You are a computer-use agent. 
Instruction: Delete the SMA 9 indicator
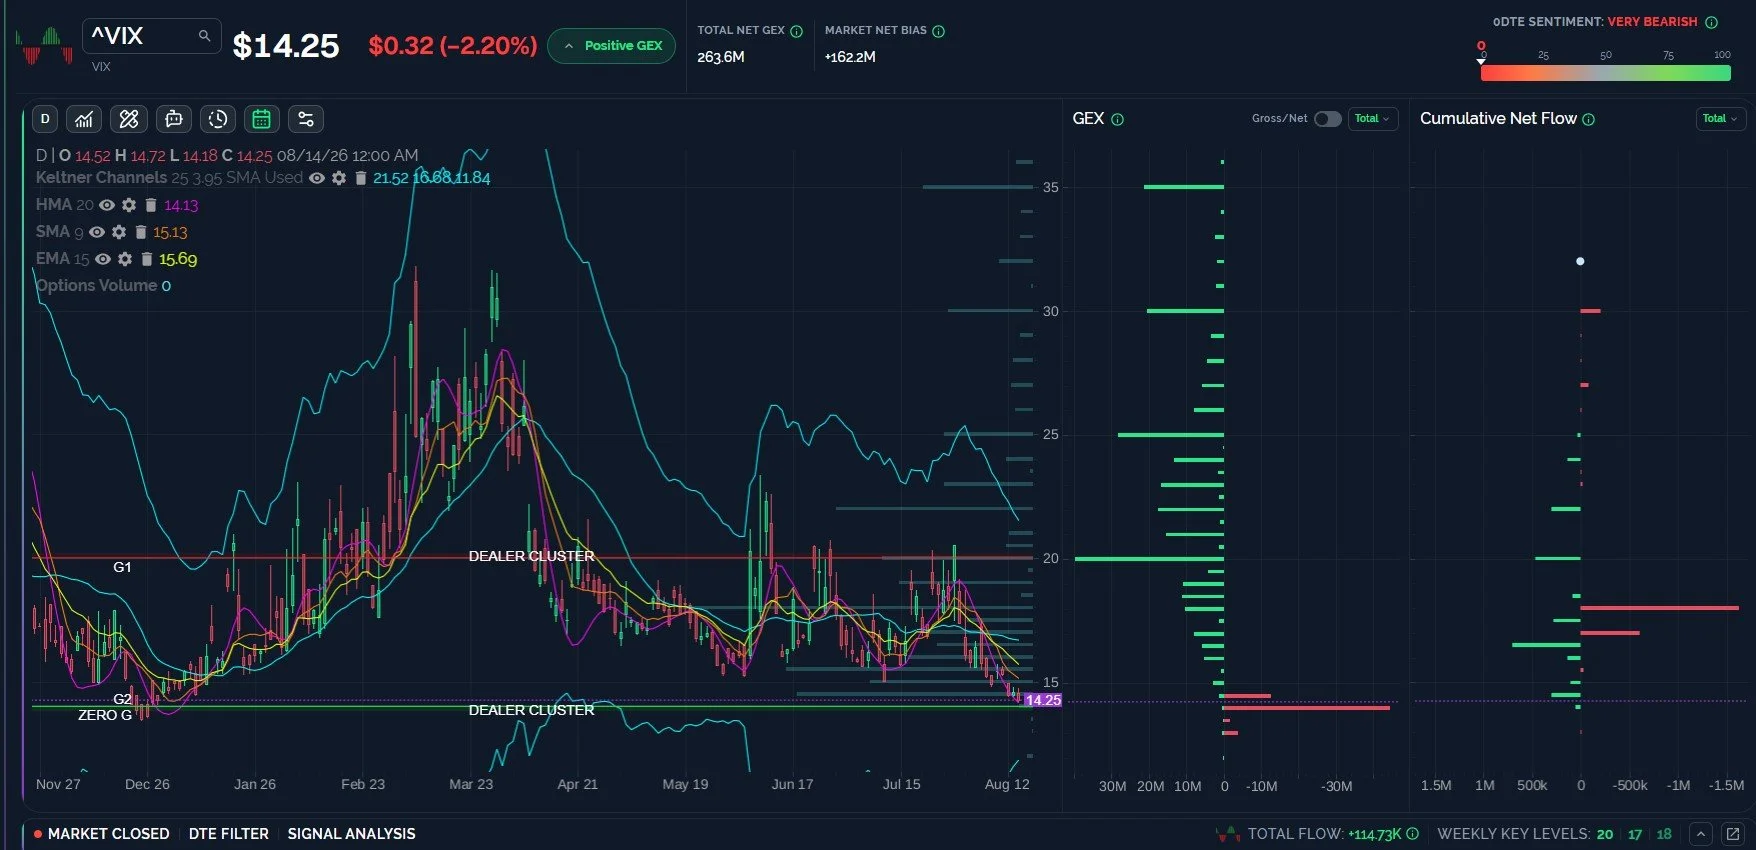click(x=141, y=232)
